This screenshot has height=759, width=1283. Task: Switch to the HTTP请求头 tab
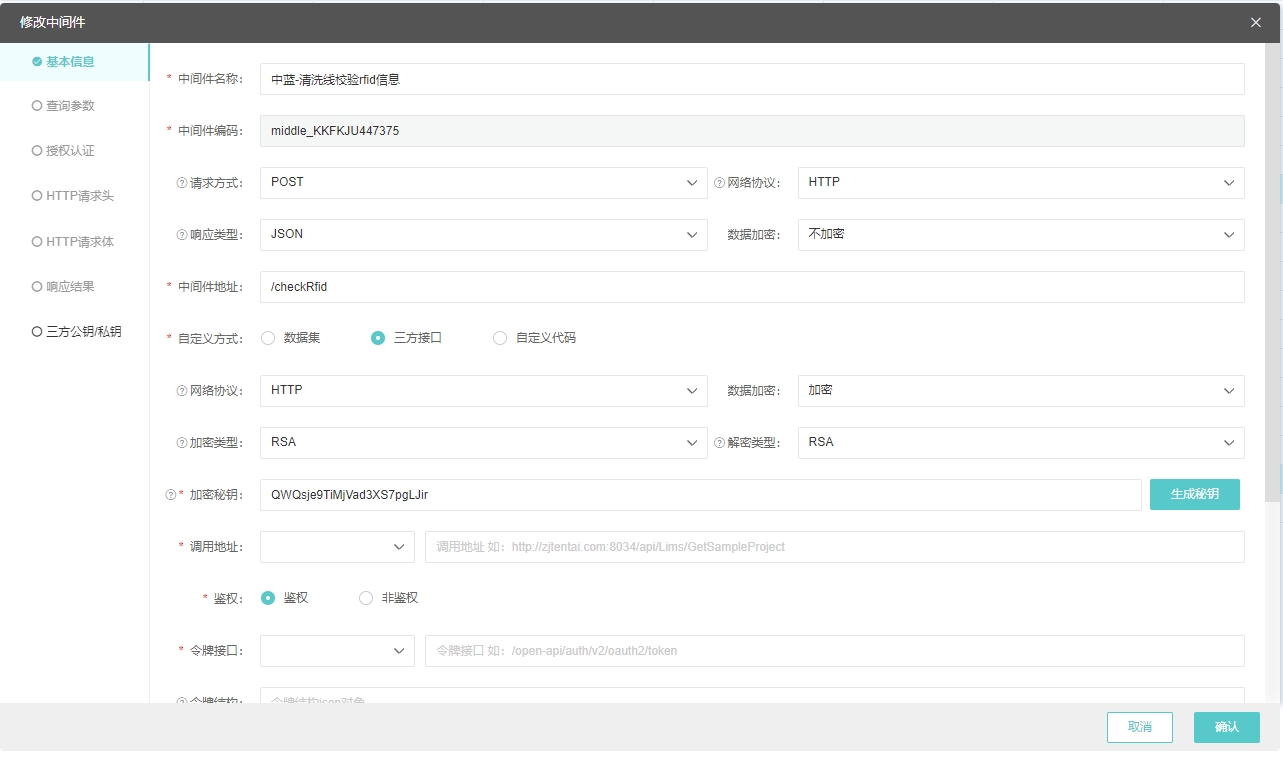pyautogui.click(x=75, y=196)
